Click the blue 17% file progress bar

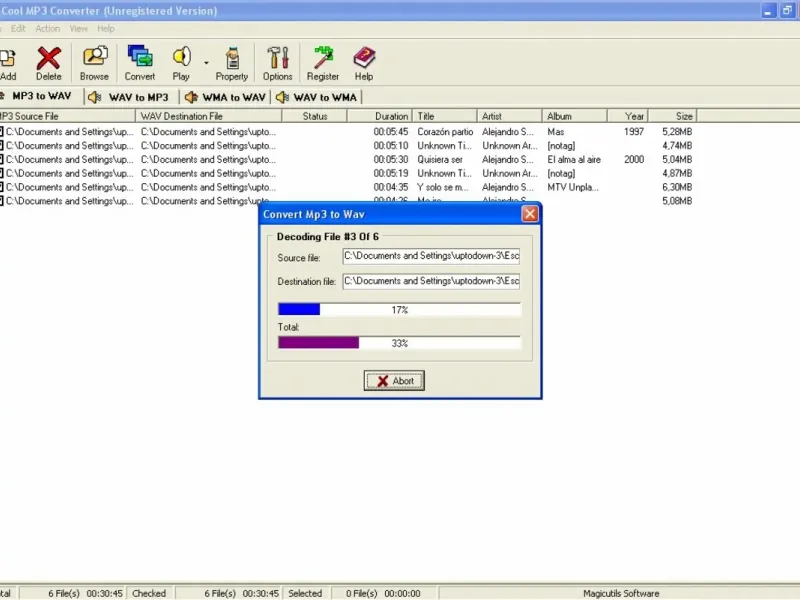click(399, 309)
